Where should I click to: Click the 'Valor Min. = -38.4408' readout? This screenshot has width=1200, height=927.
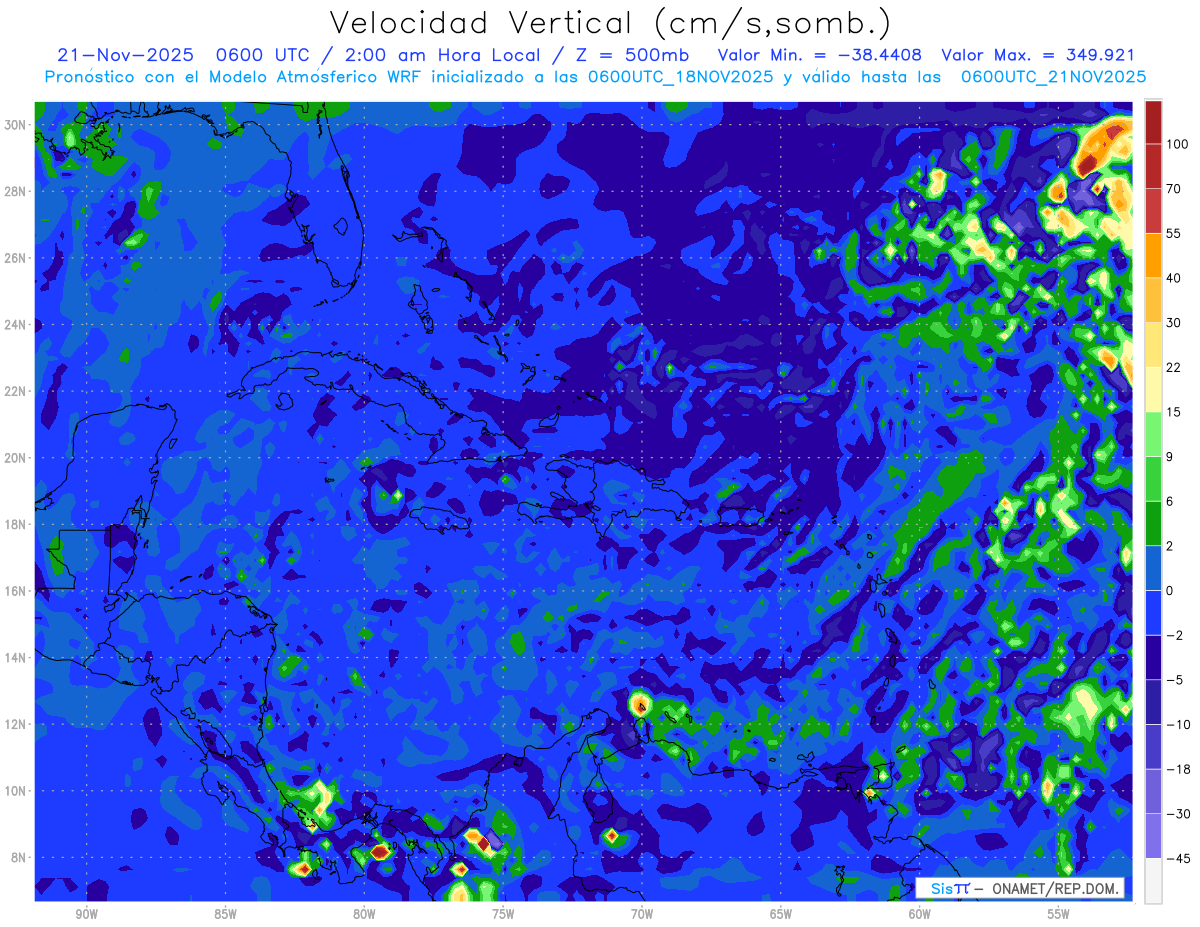click(820, 56)
